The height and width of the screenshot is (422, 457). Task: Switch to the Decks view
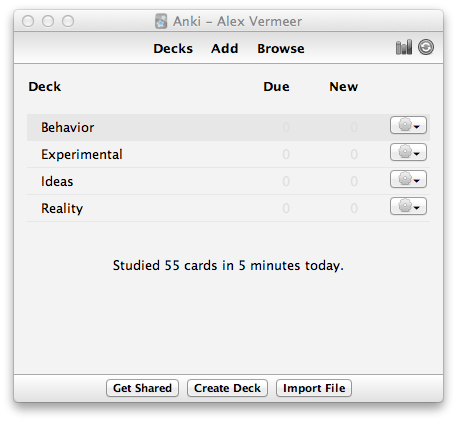[173, 49]
